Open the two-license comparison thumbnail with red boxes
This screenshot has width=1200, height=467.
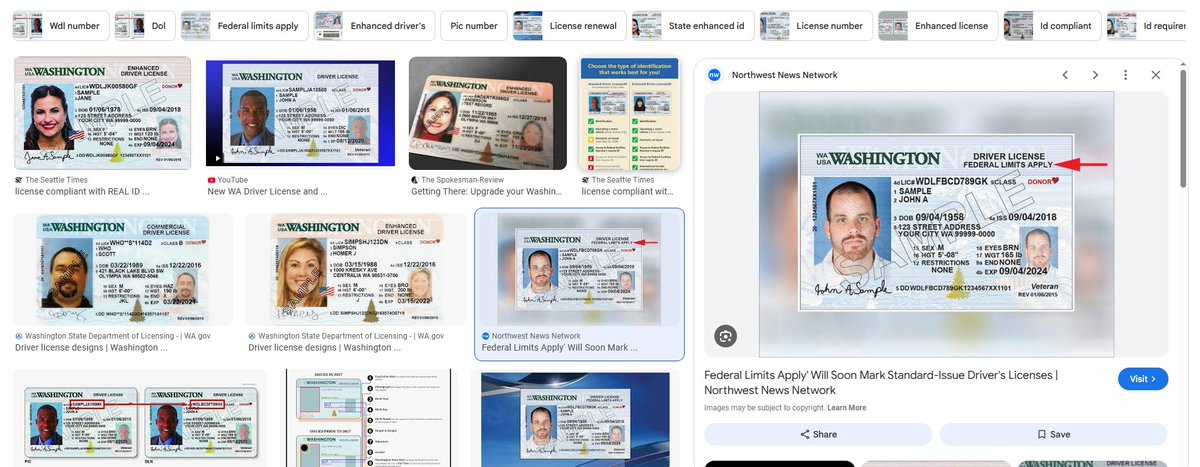point(140,418)
